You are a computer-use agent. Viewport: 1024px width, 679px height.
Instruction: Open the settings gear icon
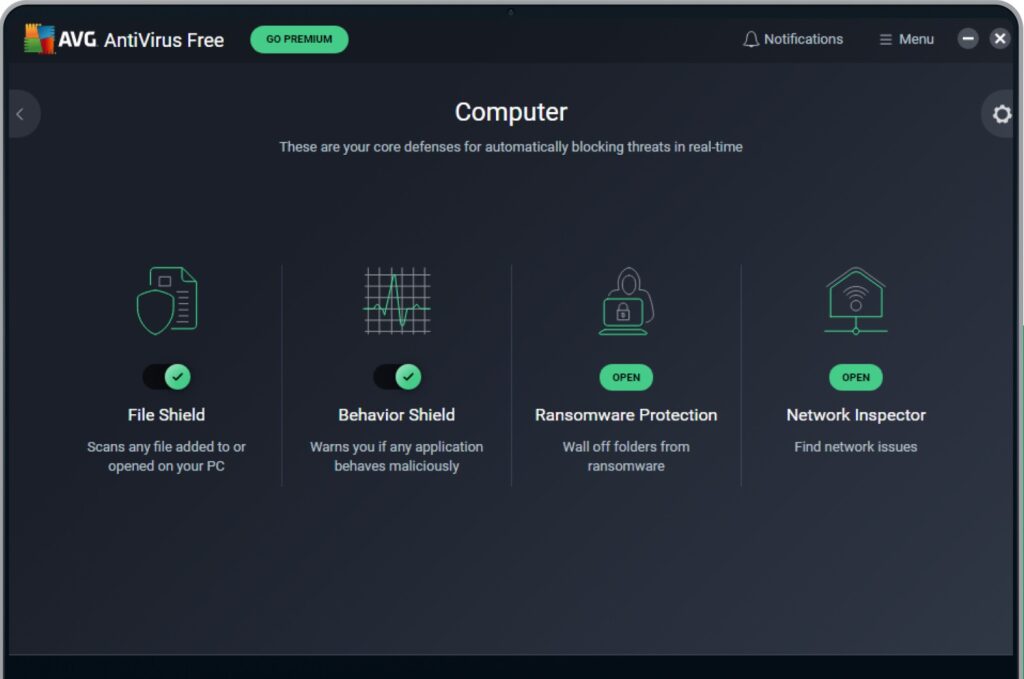[x=1001, y=114]
